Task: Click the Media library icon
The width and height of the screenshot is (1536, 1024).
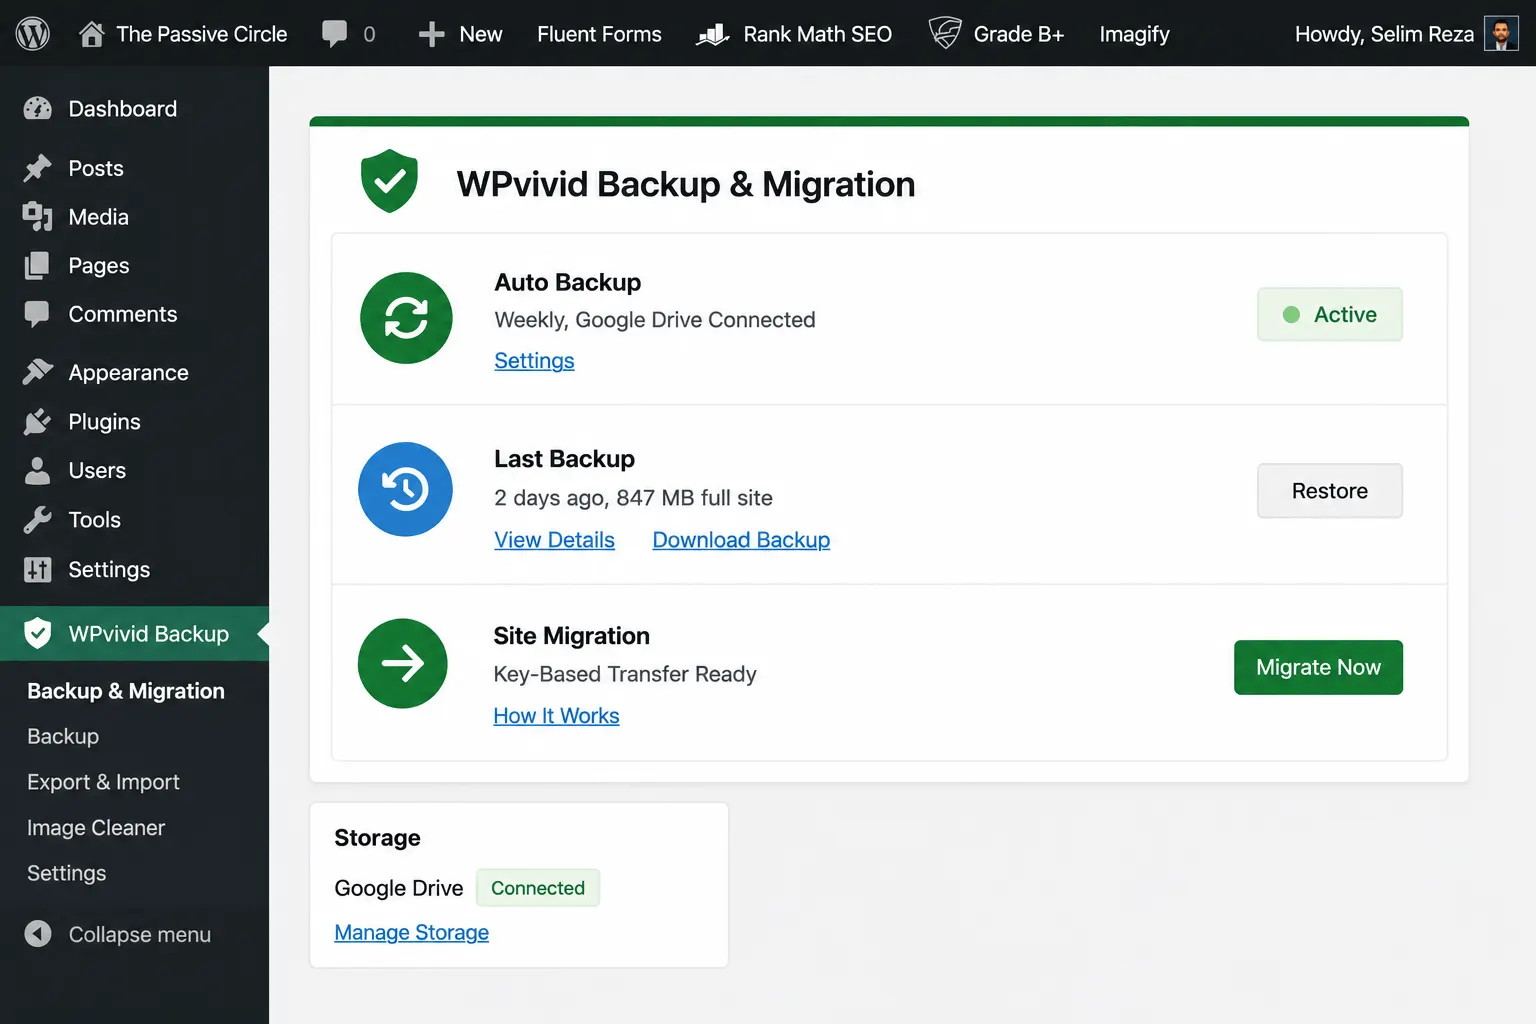Action: click(x=38, y=217)
